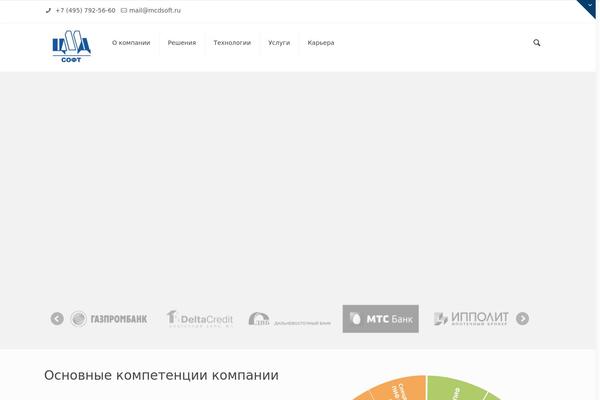Select the МТС Банк client logo
Screen dimensions: 600x400
click(x=381, y=319)
